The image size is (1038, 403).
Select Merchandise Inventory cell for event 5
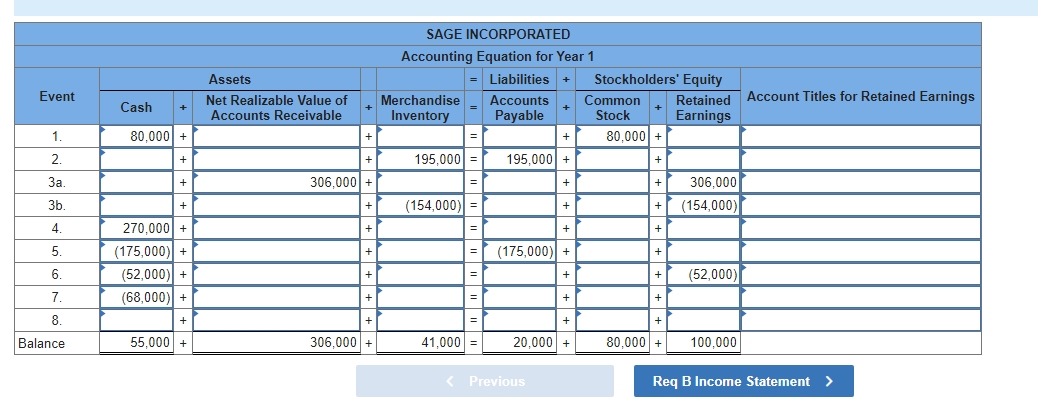(419, 251)
